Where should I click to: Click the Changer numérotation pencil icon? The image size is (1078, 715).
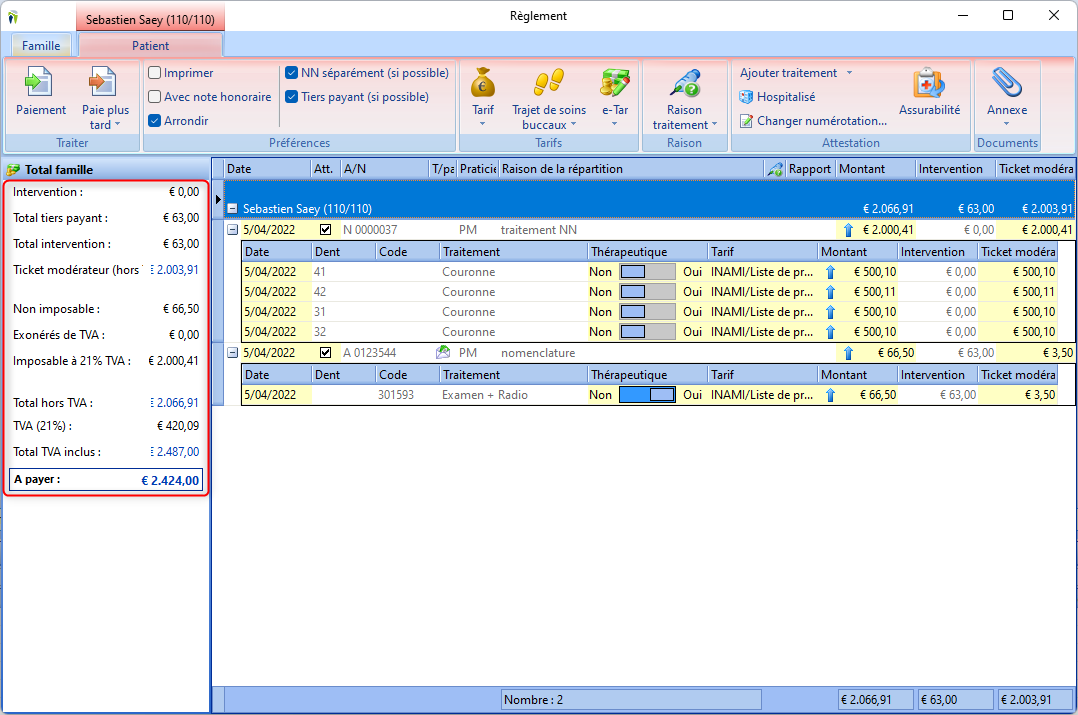click(x=746, y=121)
